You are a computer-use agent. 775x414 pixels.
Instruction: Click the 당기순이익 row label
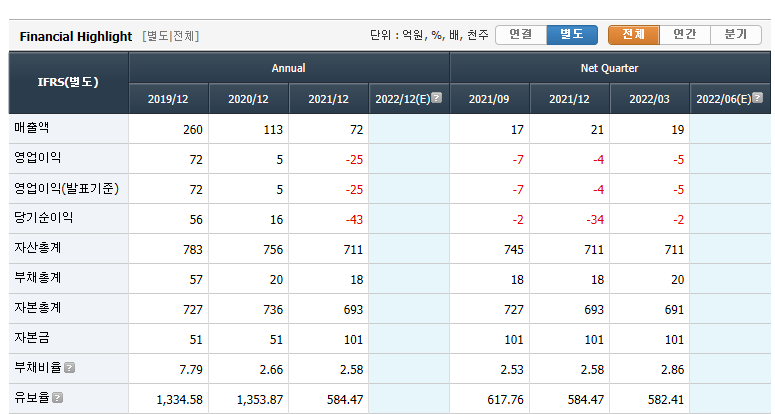pos(43,218)
